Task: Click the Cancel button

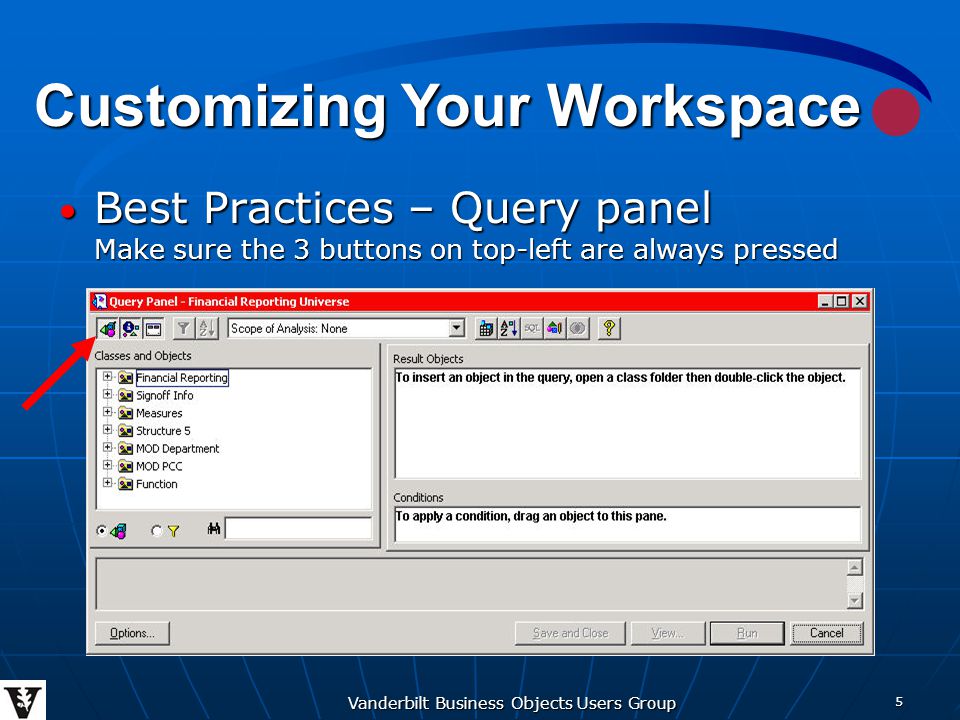Action: [827, 633]
